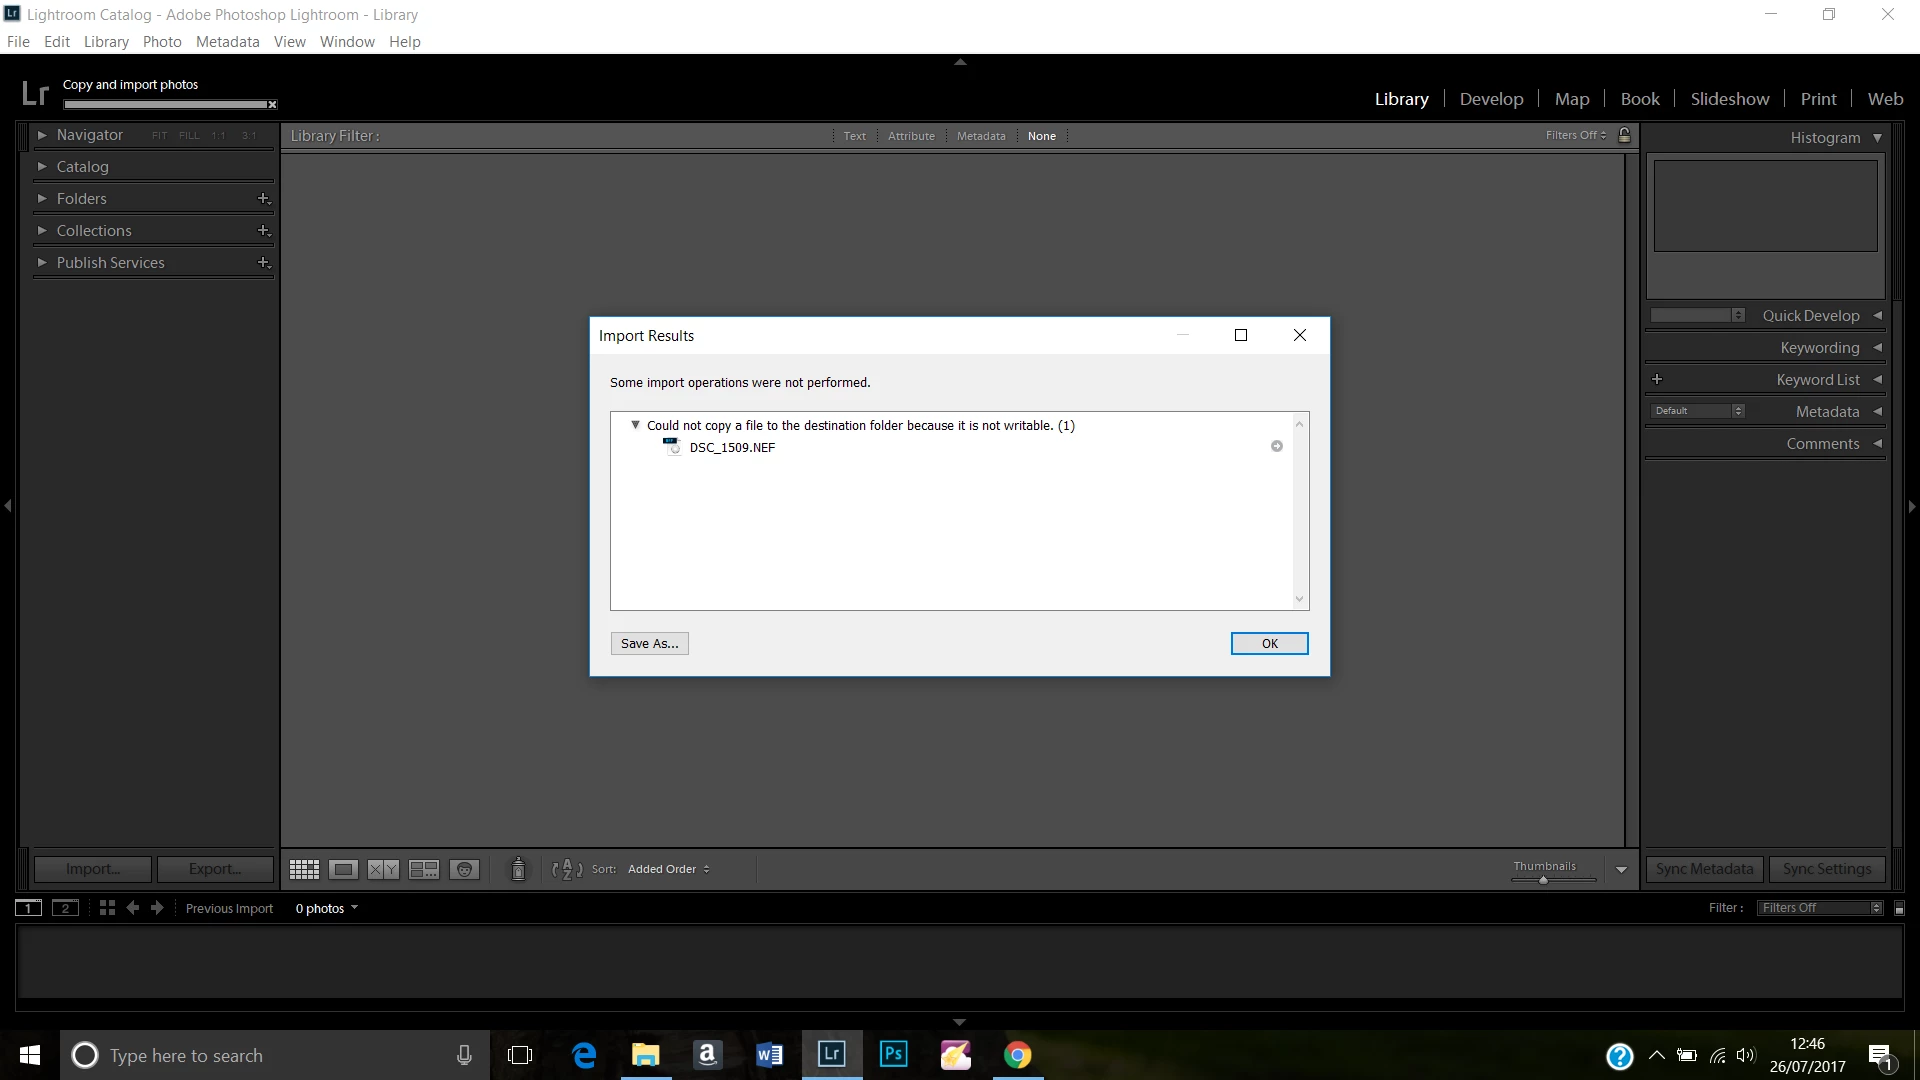Image resolution: width=1920 pixels, height=1080 pixels.
Task: Switch to Loupe view icon
Action: click(x=343, y=869)
